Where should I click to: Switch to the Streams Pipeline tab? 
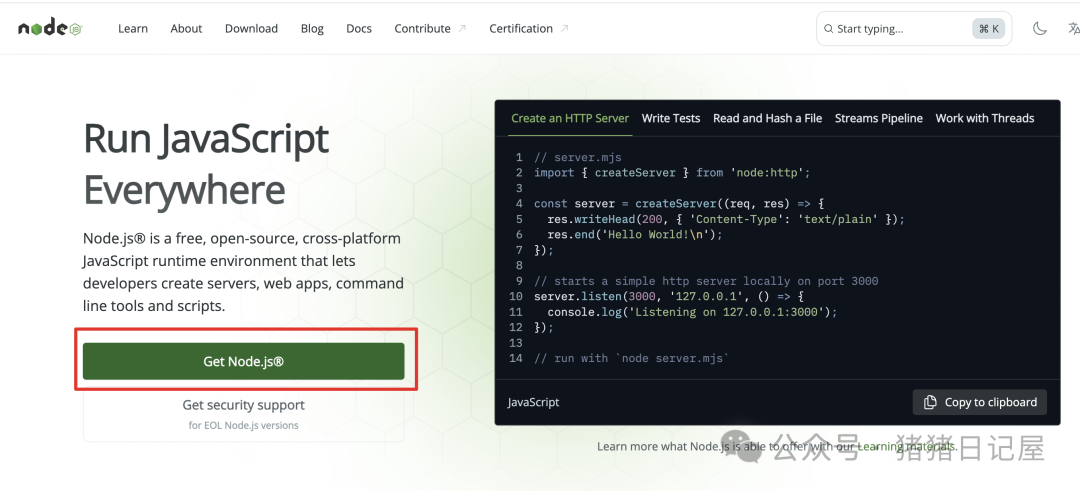pos(878,118)
